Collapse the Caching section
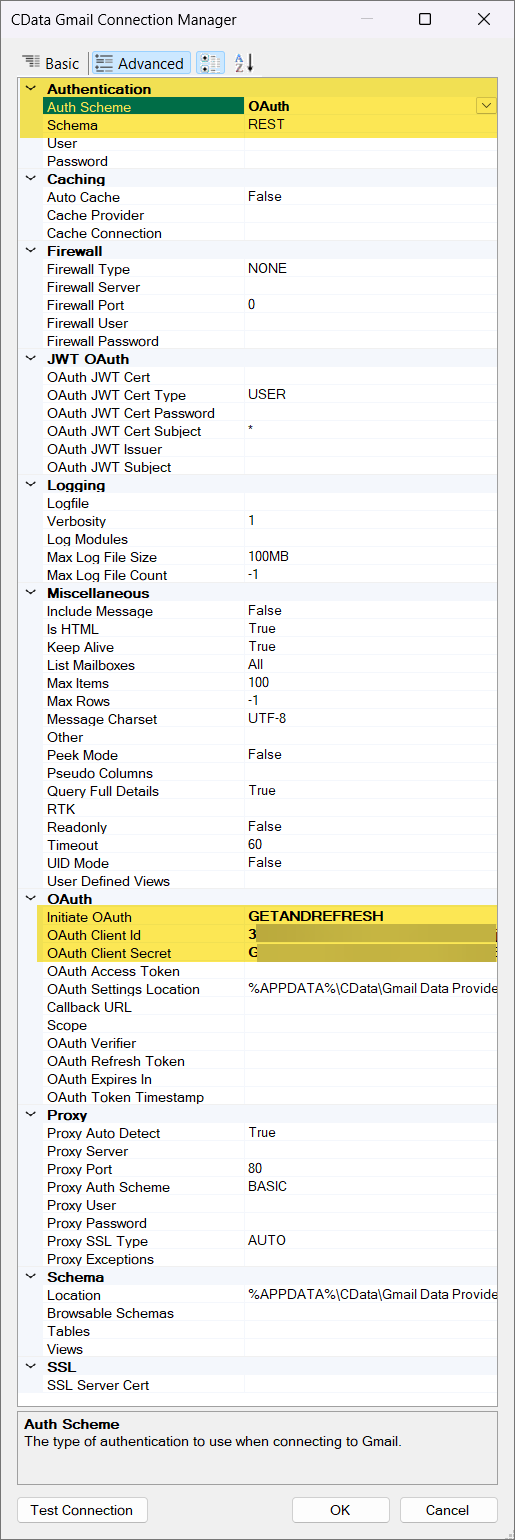 click(30, 179)
